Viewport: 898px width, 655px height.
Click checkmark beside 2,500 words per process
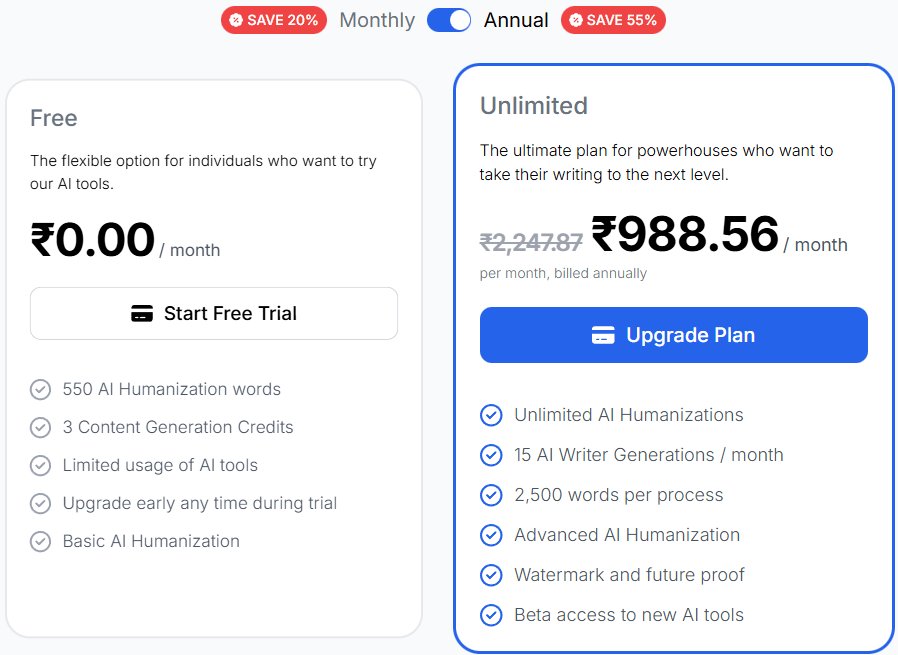pyautogui.click(x=491, y=495)
